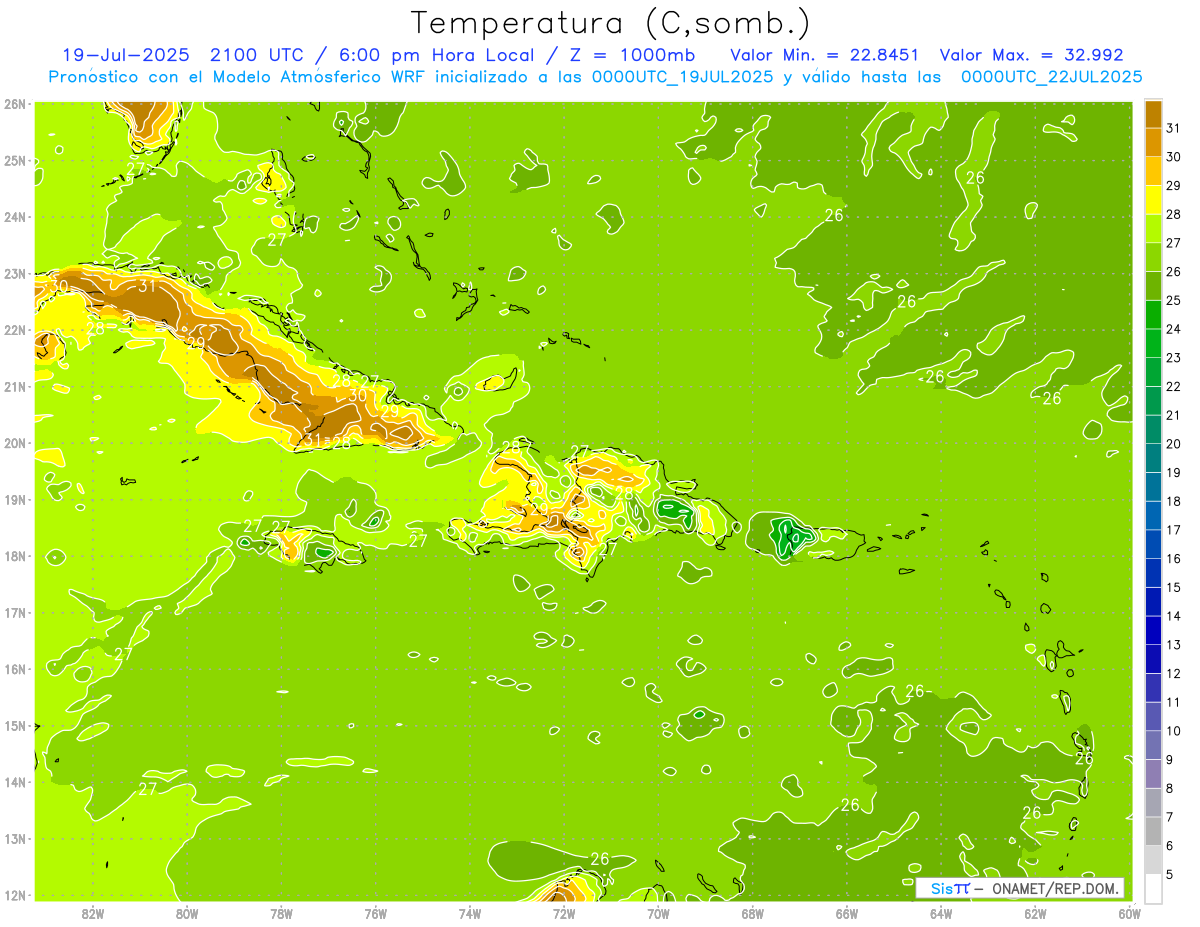The width and height of the screenshot is (1200, 927).
Task: Click the '76W' longitude axis label
Action: pos(375,913)
